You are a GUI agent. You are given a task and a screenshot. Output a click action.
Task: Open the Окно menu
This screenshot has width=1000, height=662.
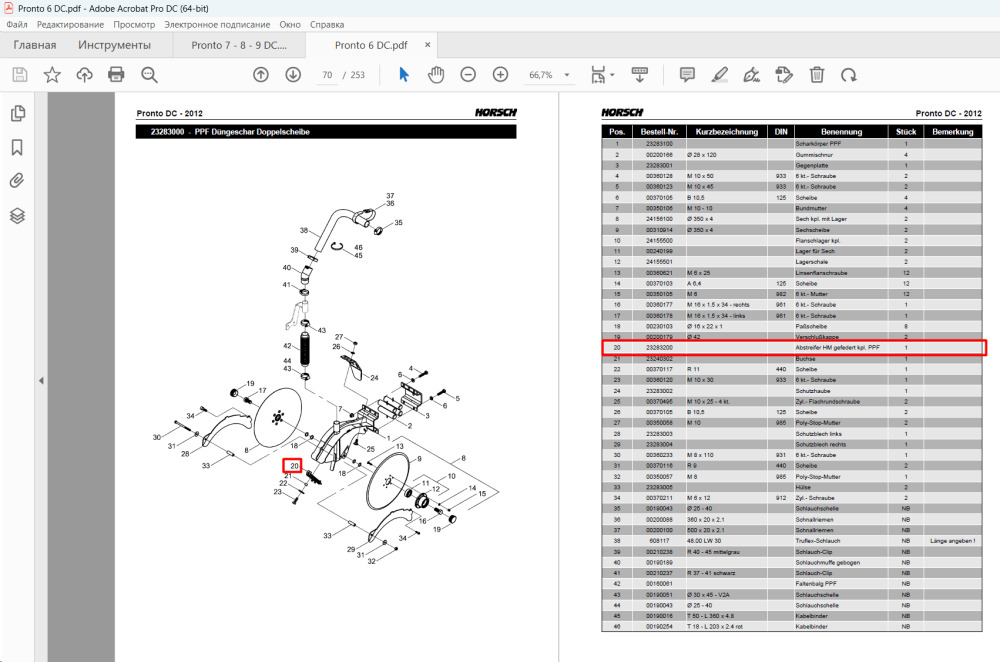click(x=290, y=24)
